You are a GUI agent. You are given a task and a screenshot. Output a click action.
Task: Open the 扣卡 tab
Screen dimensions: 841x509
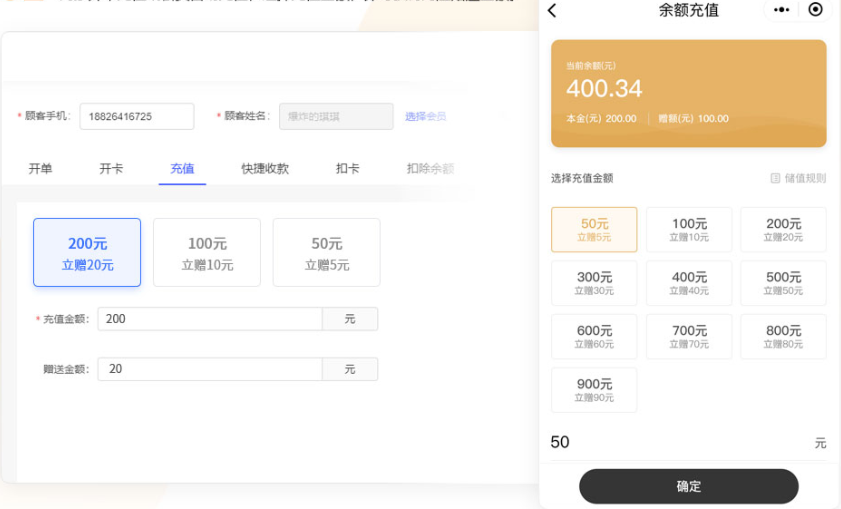click(x=348, y=168)
